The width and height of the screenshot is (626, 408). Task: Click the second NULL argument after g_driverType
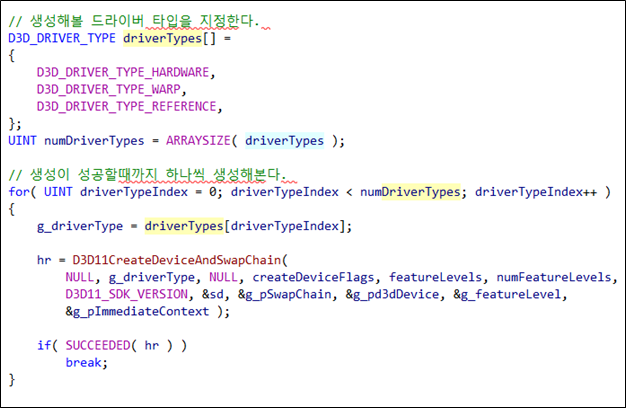click(224, 277)
